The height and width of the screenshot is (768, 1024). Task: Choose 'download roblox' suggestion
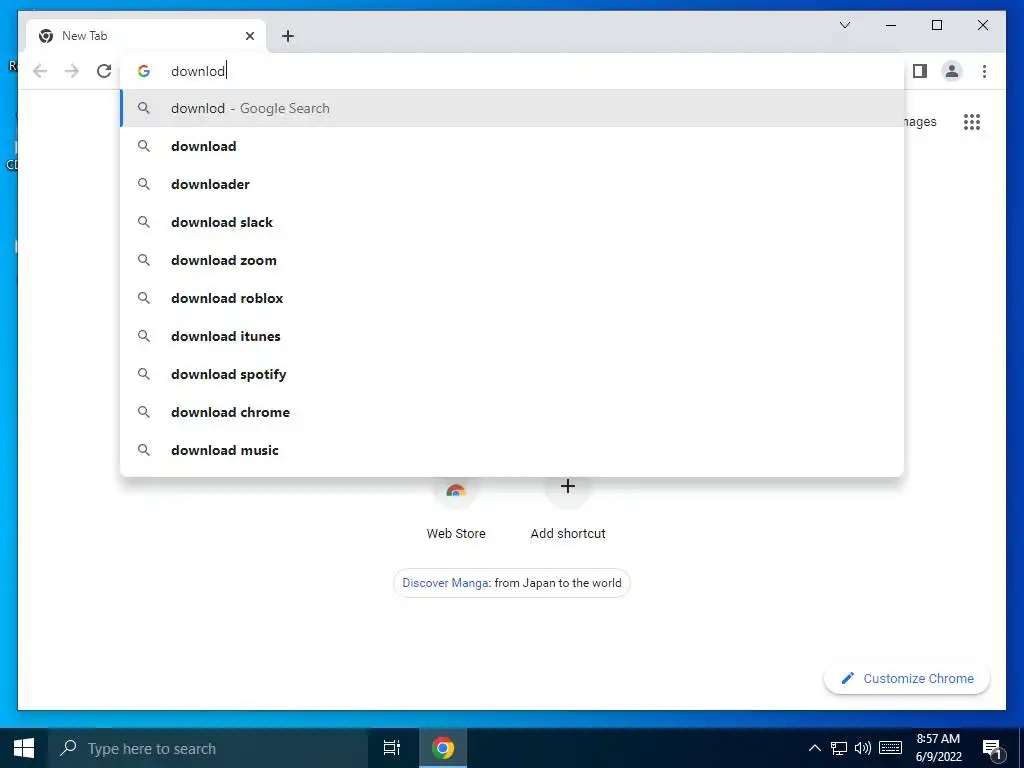(x=512, y=298)
